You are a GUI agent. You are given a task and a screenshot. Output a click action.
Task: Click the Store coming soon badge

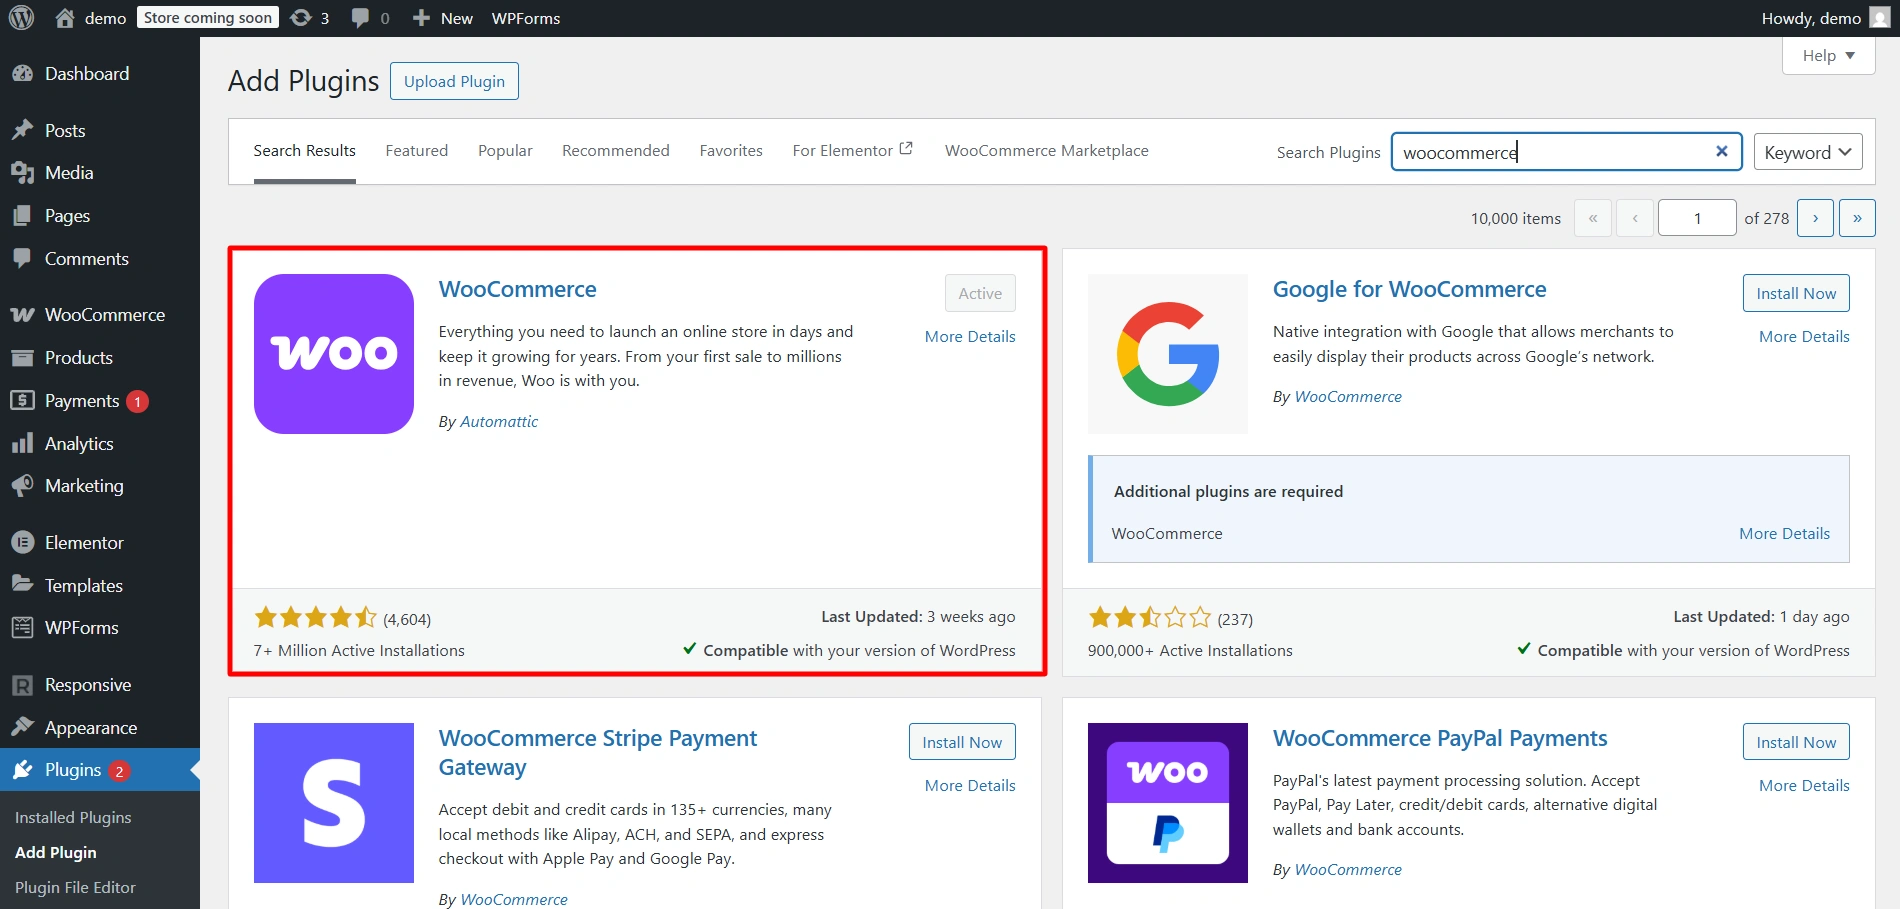(207, 18)
